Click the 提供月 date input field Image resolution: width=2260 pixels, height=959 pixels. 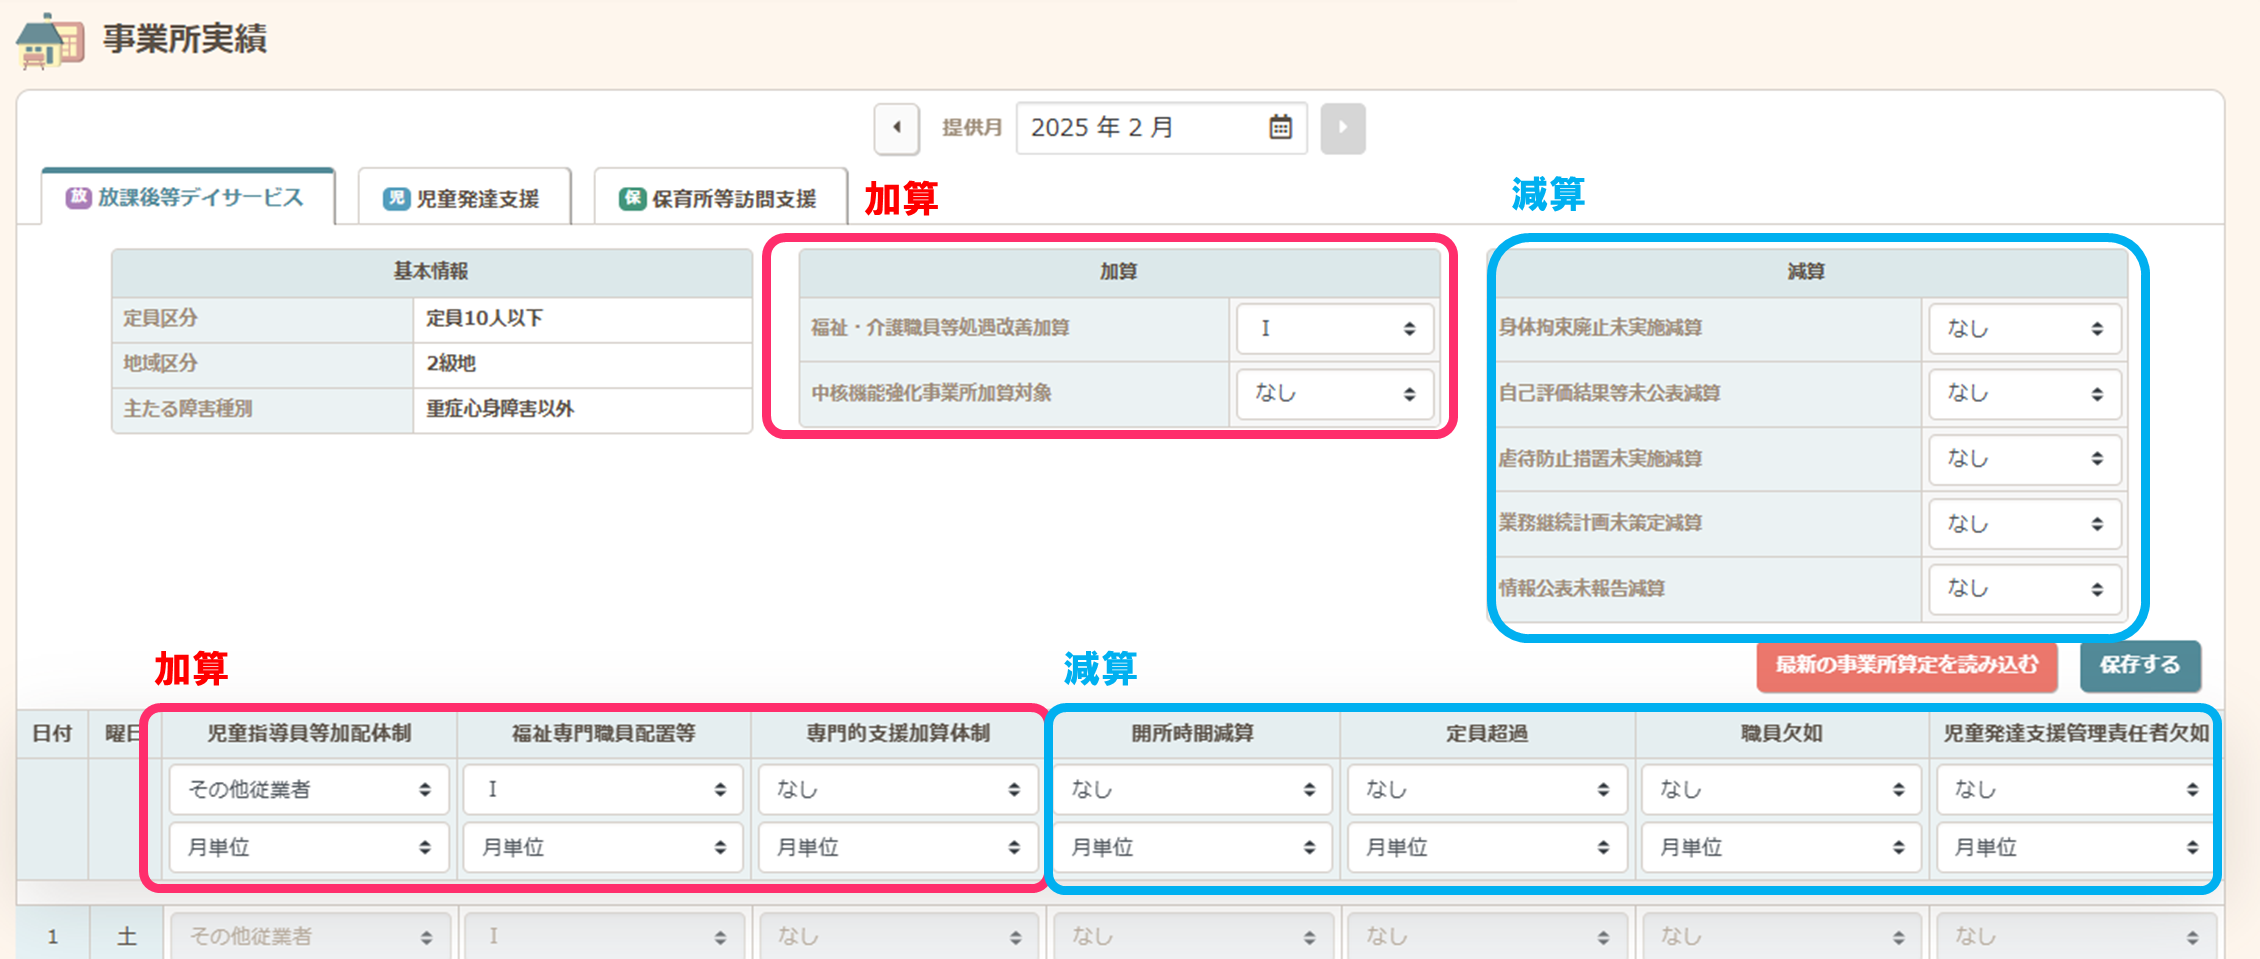[1140, 128]
